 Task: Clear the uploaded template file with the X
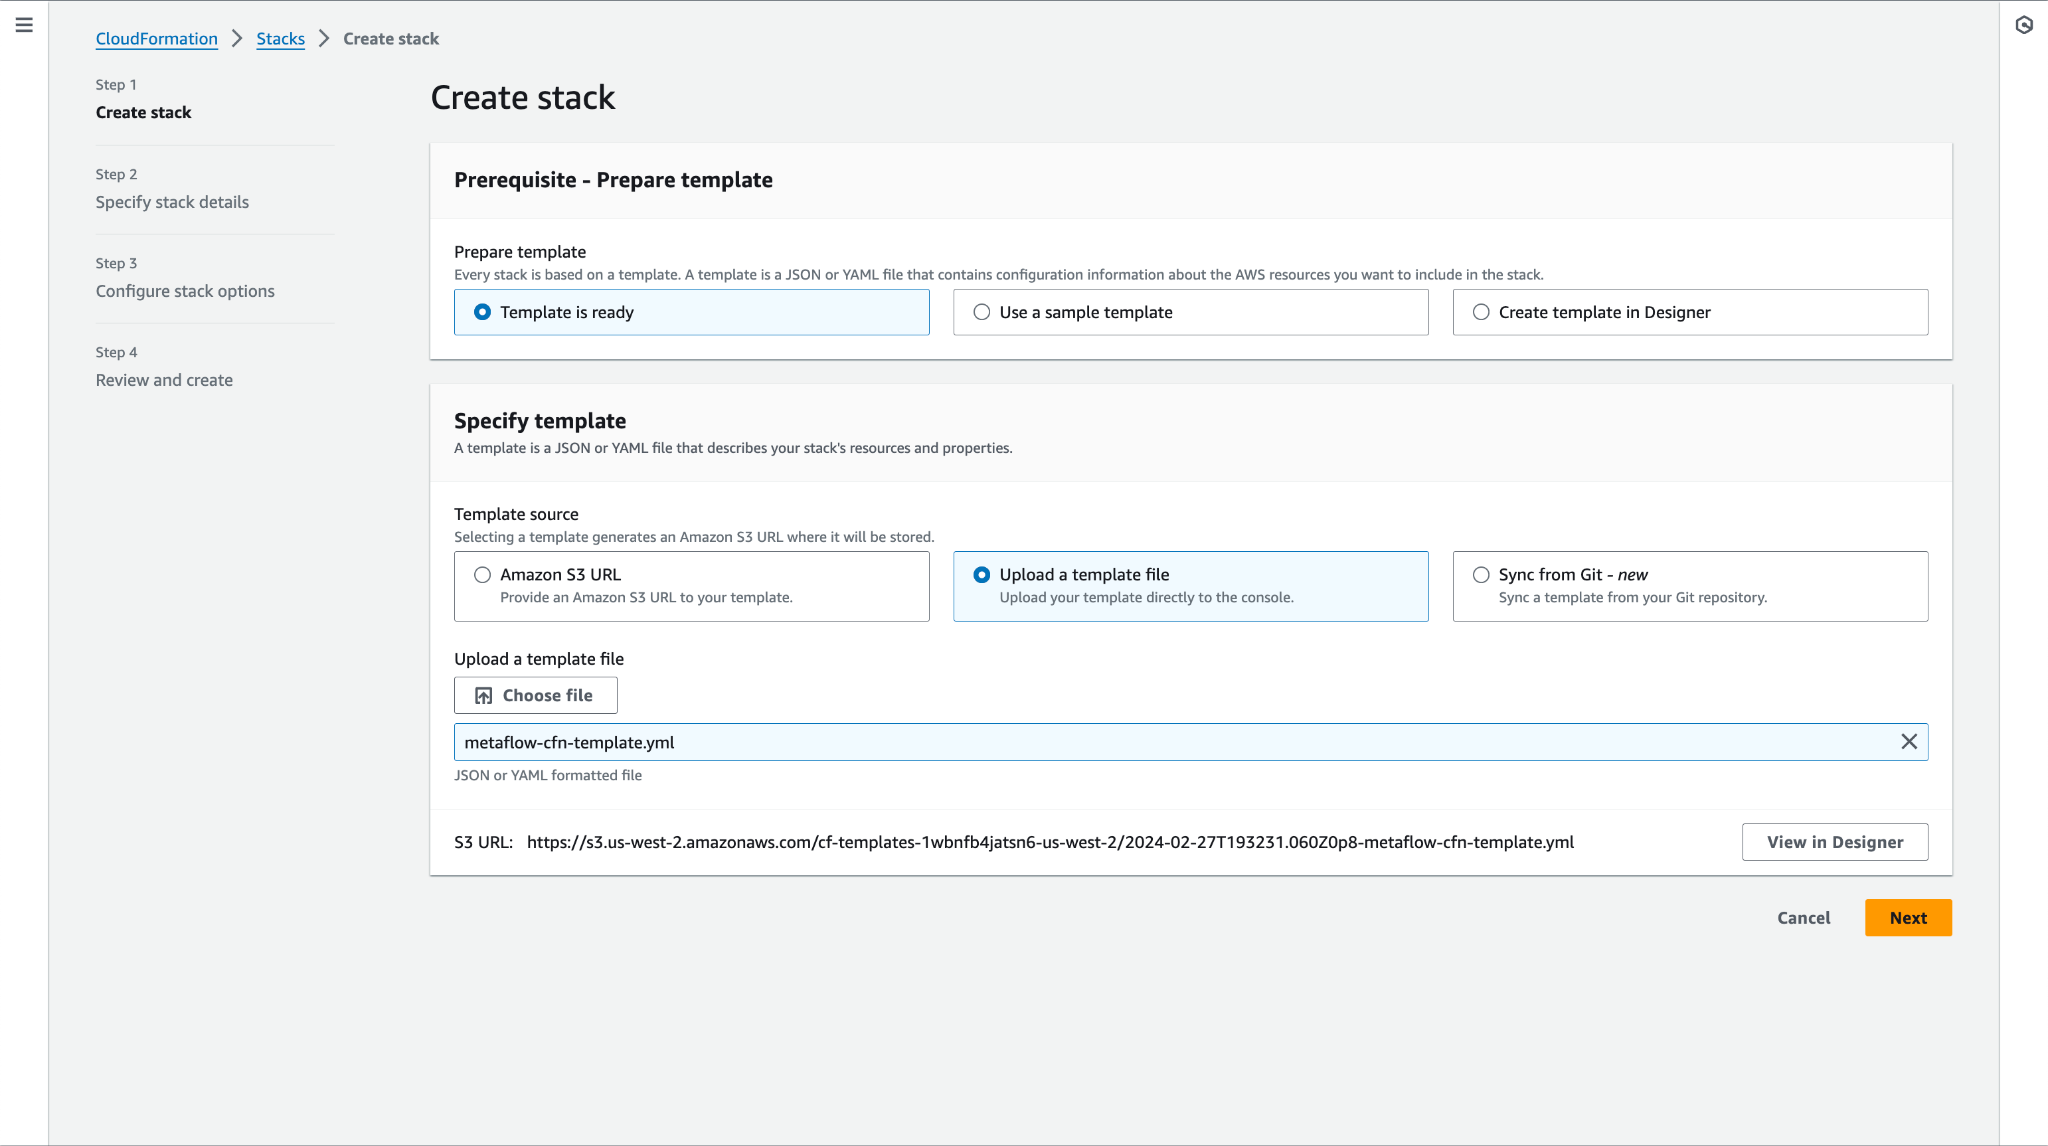pos(1908,741)
